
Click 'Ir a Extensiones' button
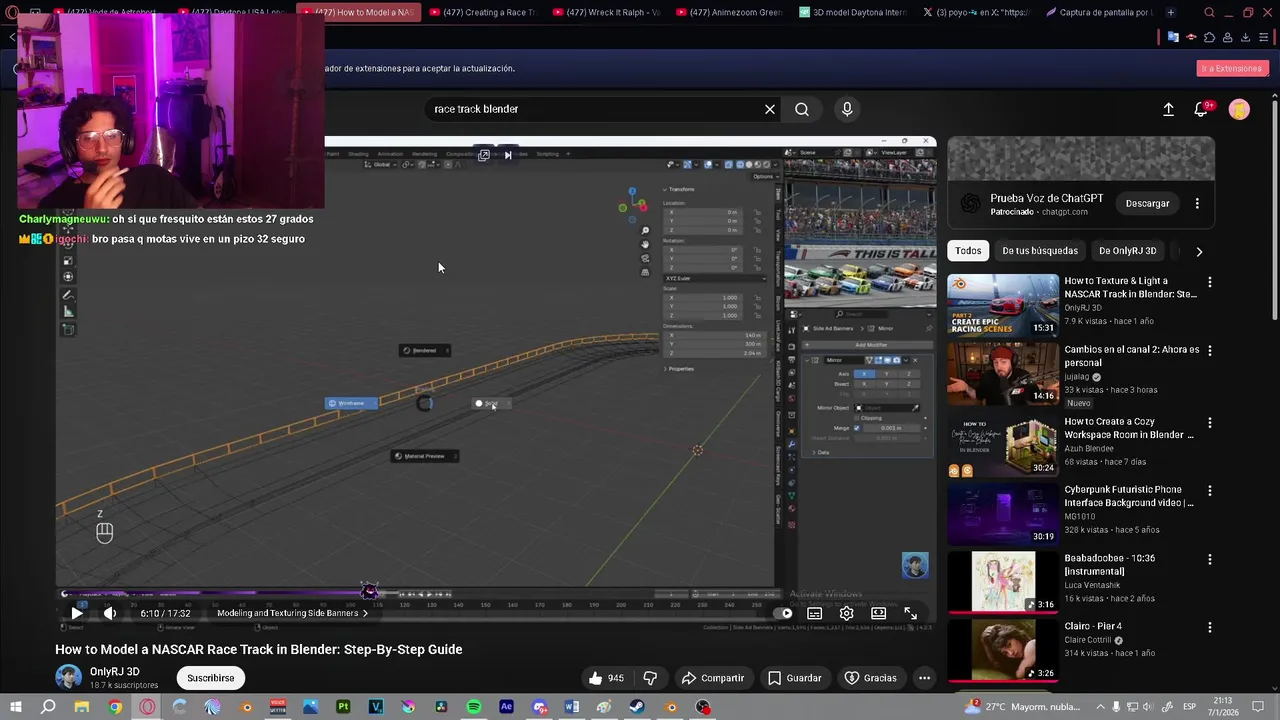pos(1232,68)
